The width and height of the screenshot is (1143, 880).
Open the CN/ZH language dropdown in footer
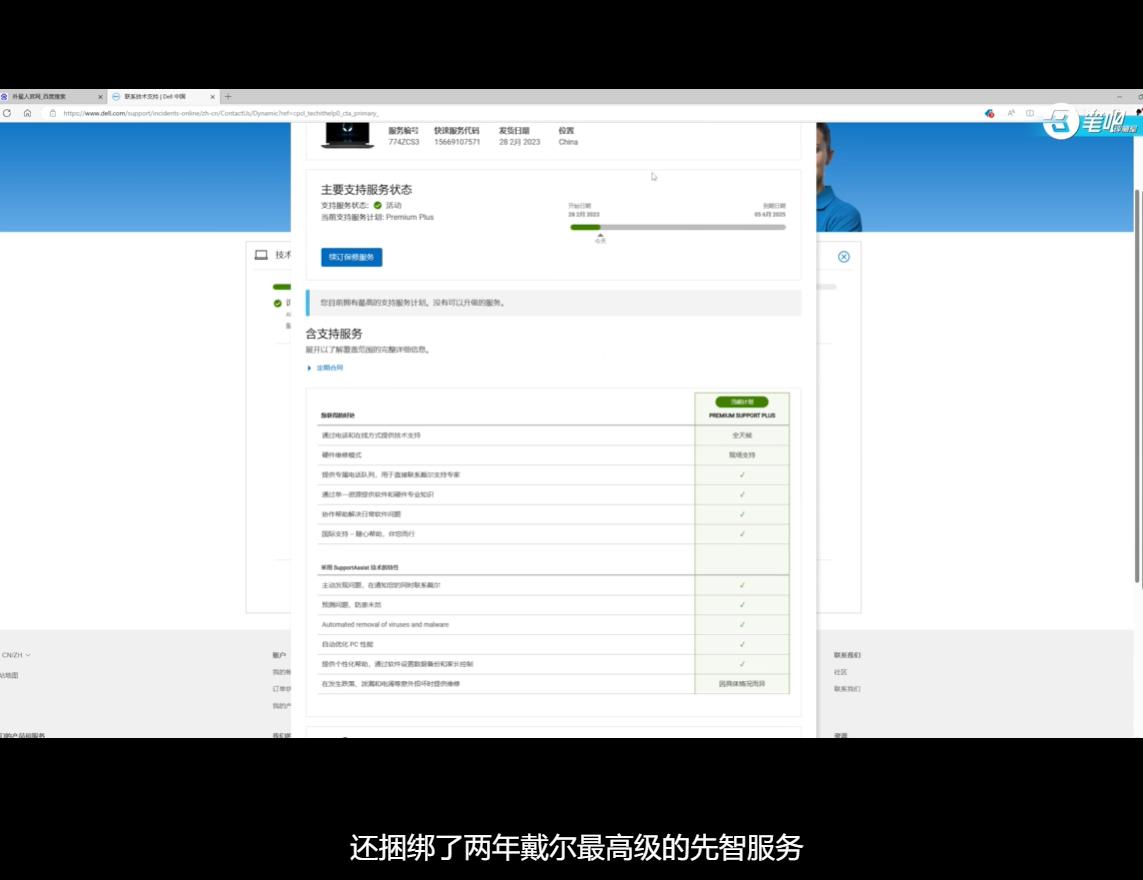tap(16, 655)
